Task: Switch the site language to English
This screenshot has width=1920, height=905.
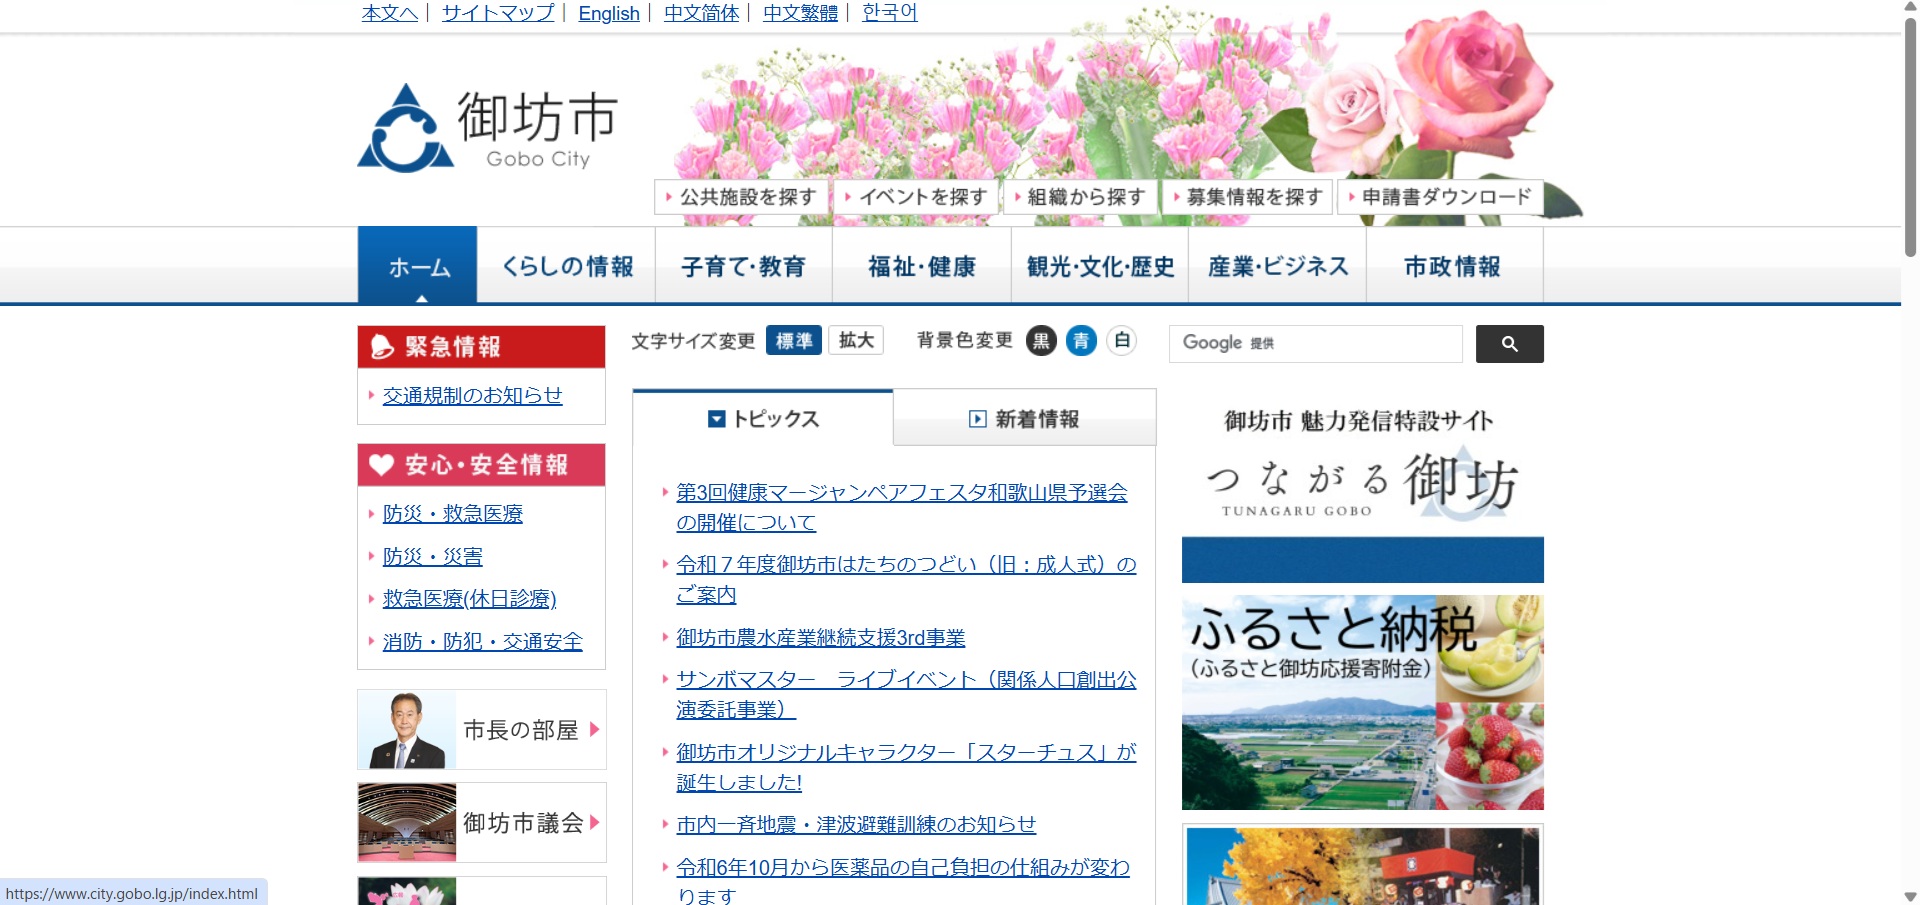Action: [608, 13]
